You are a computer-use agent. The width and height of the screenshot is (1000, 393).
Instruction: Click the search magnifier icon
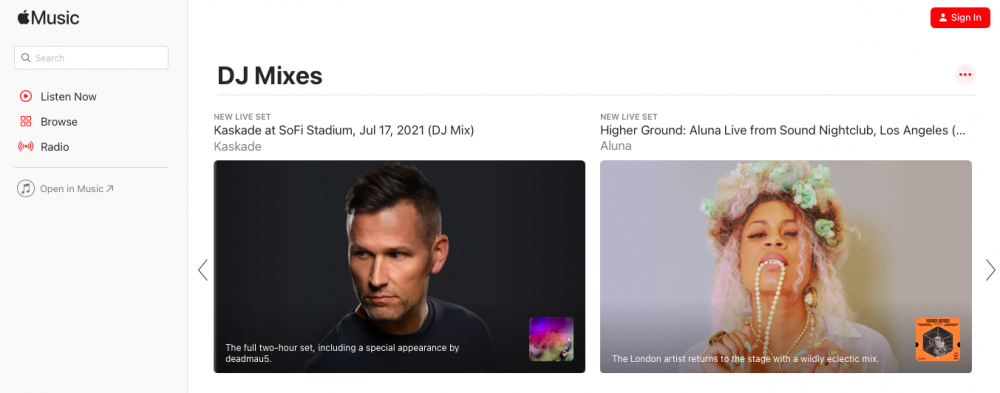pyautogui.click(x=26, y=57)
